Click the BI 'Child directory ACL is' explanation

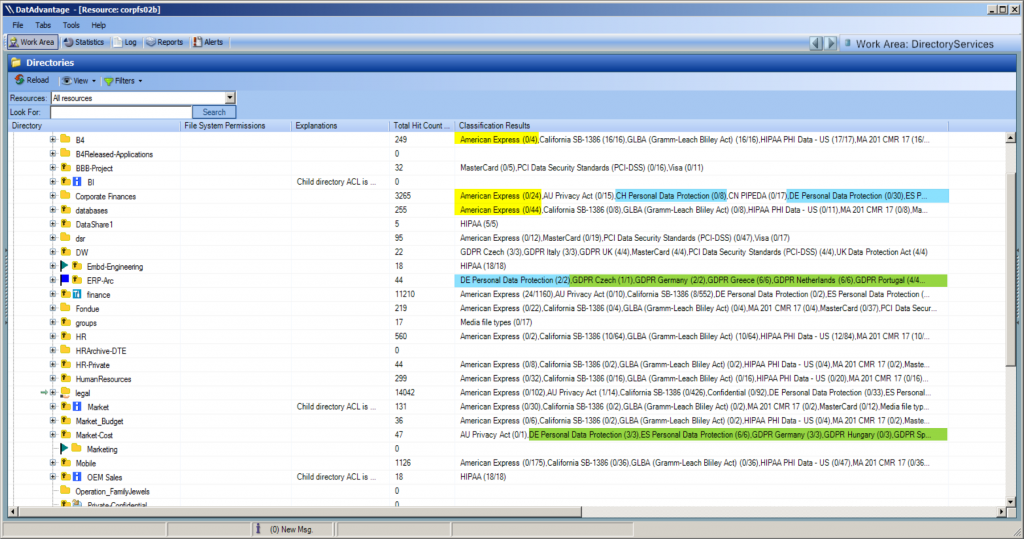point(336,182)
